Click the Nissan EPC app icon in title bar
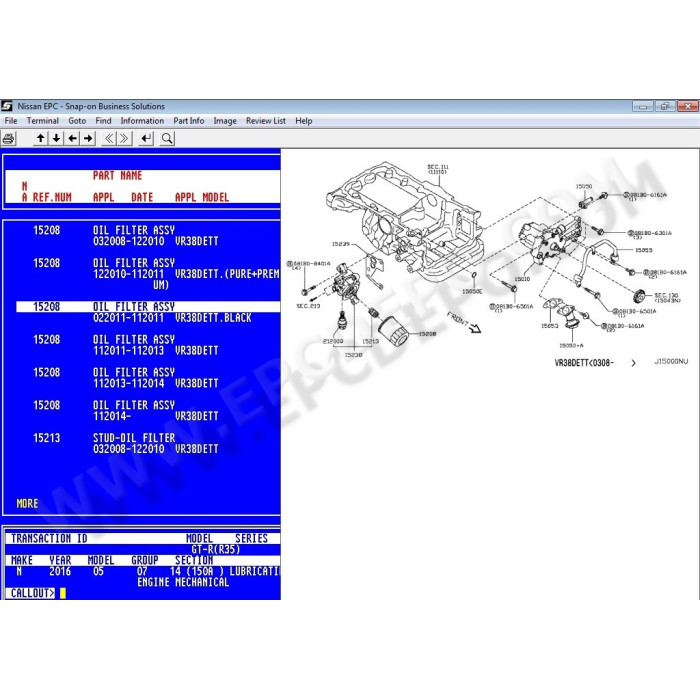This screenshot has width=700, height=700. pos(7,106)
